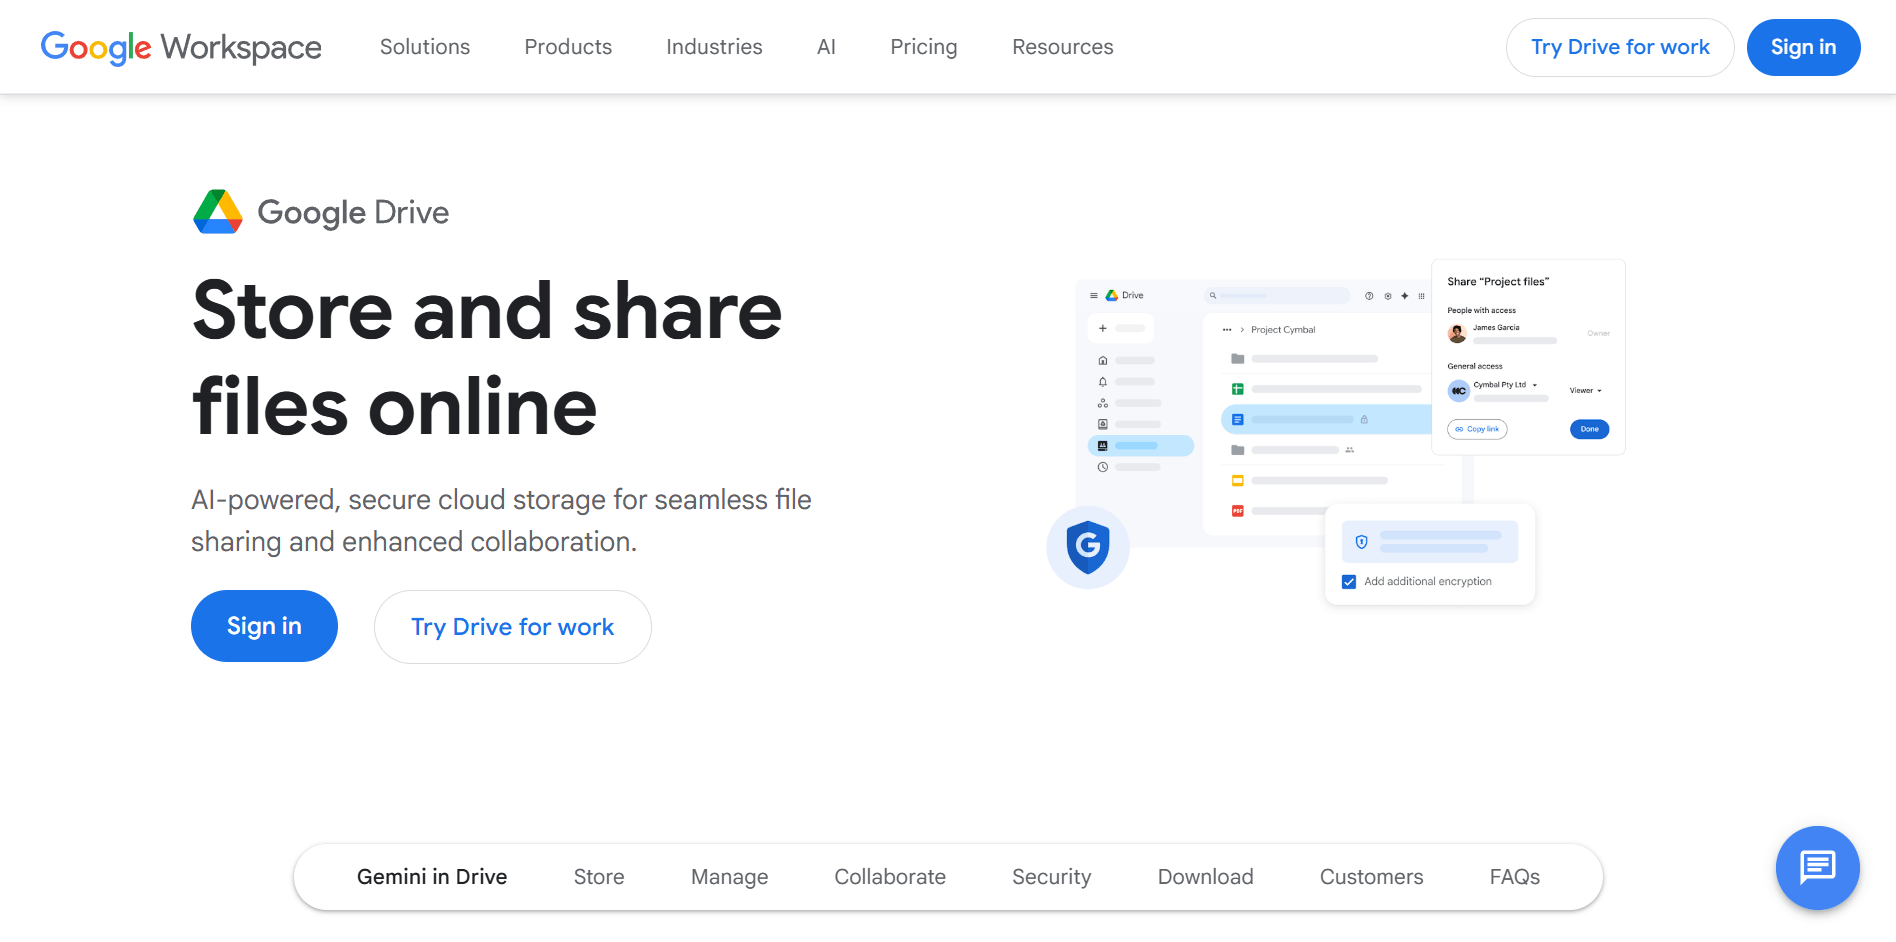Expand the Viewer role dropdown in share dialog
Image resolution: width=1896 pixels, height=942 pixels.
(1586, 391)
